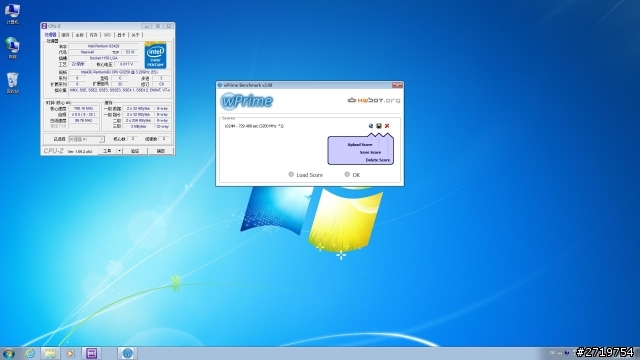
Task: Open the processor selection dropdown in CPU-Z
Action: click(x=86, y=139)
